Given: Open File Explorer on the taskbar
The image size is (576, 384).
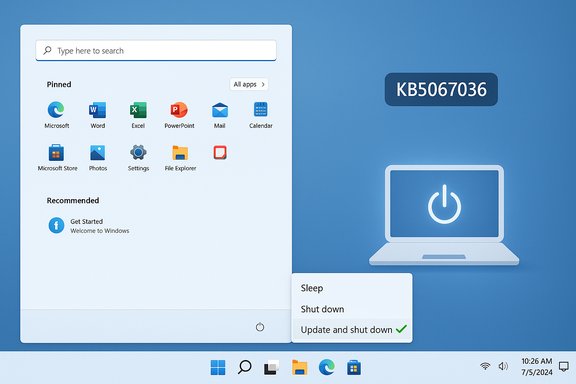Looking at the screenshot, I should click(299, 367).
